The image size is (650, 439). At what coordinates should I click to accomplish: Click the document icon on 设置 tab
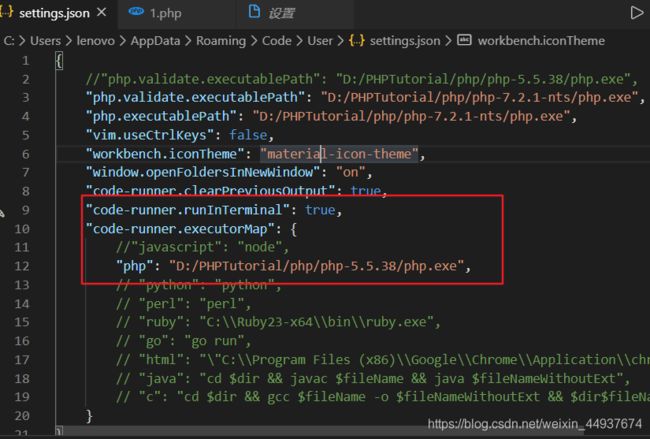coord(254,12)
